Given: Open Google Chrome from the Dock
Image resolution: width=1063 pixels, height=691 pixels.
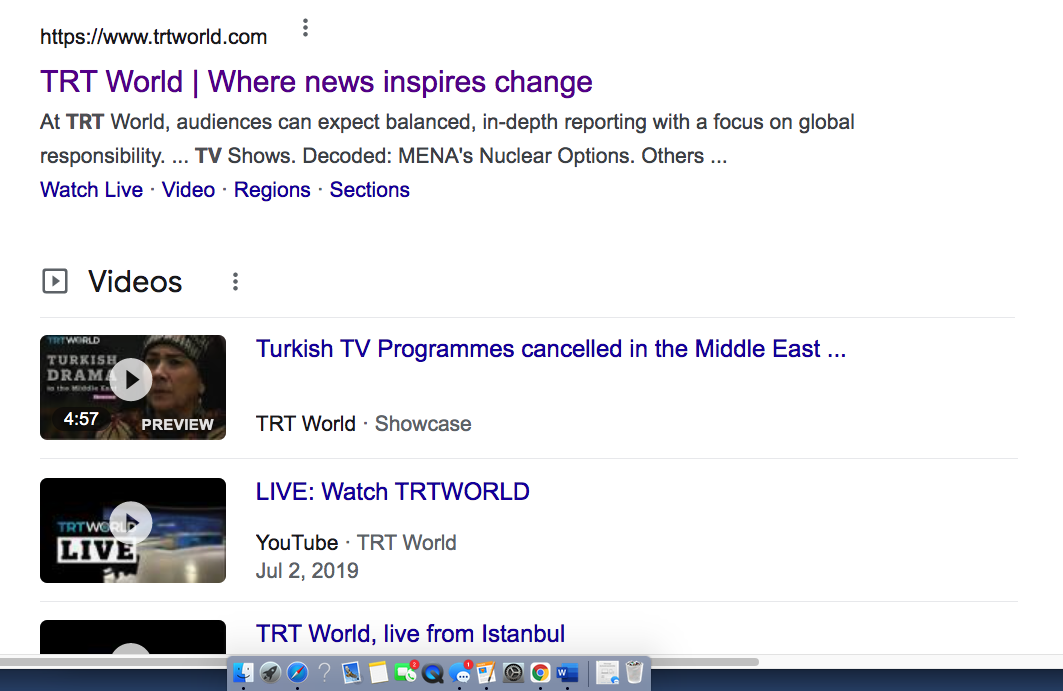Looking at the screenshot, I should click(x=540, y=673).
